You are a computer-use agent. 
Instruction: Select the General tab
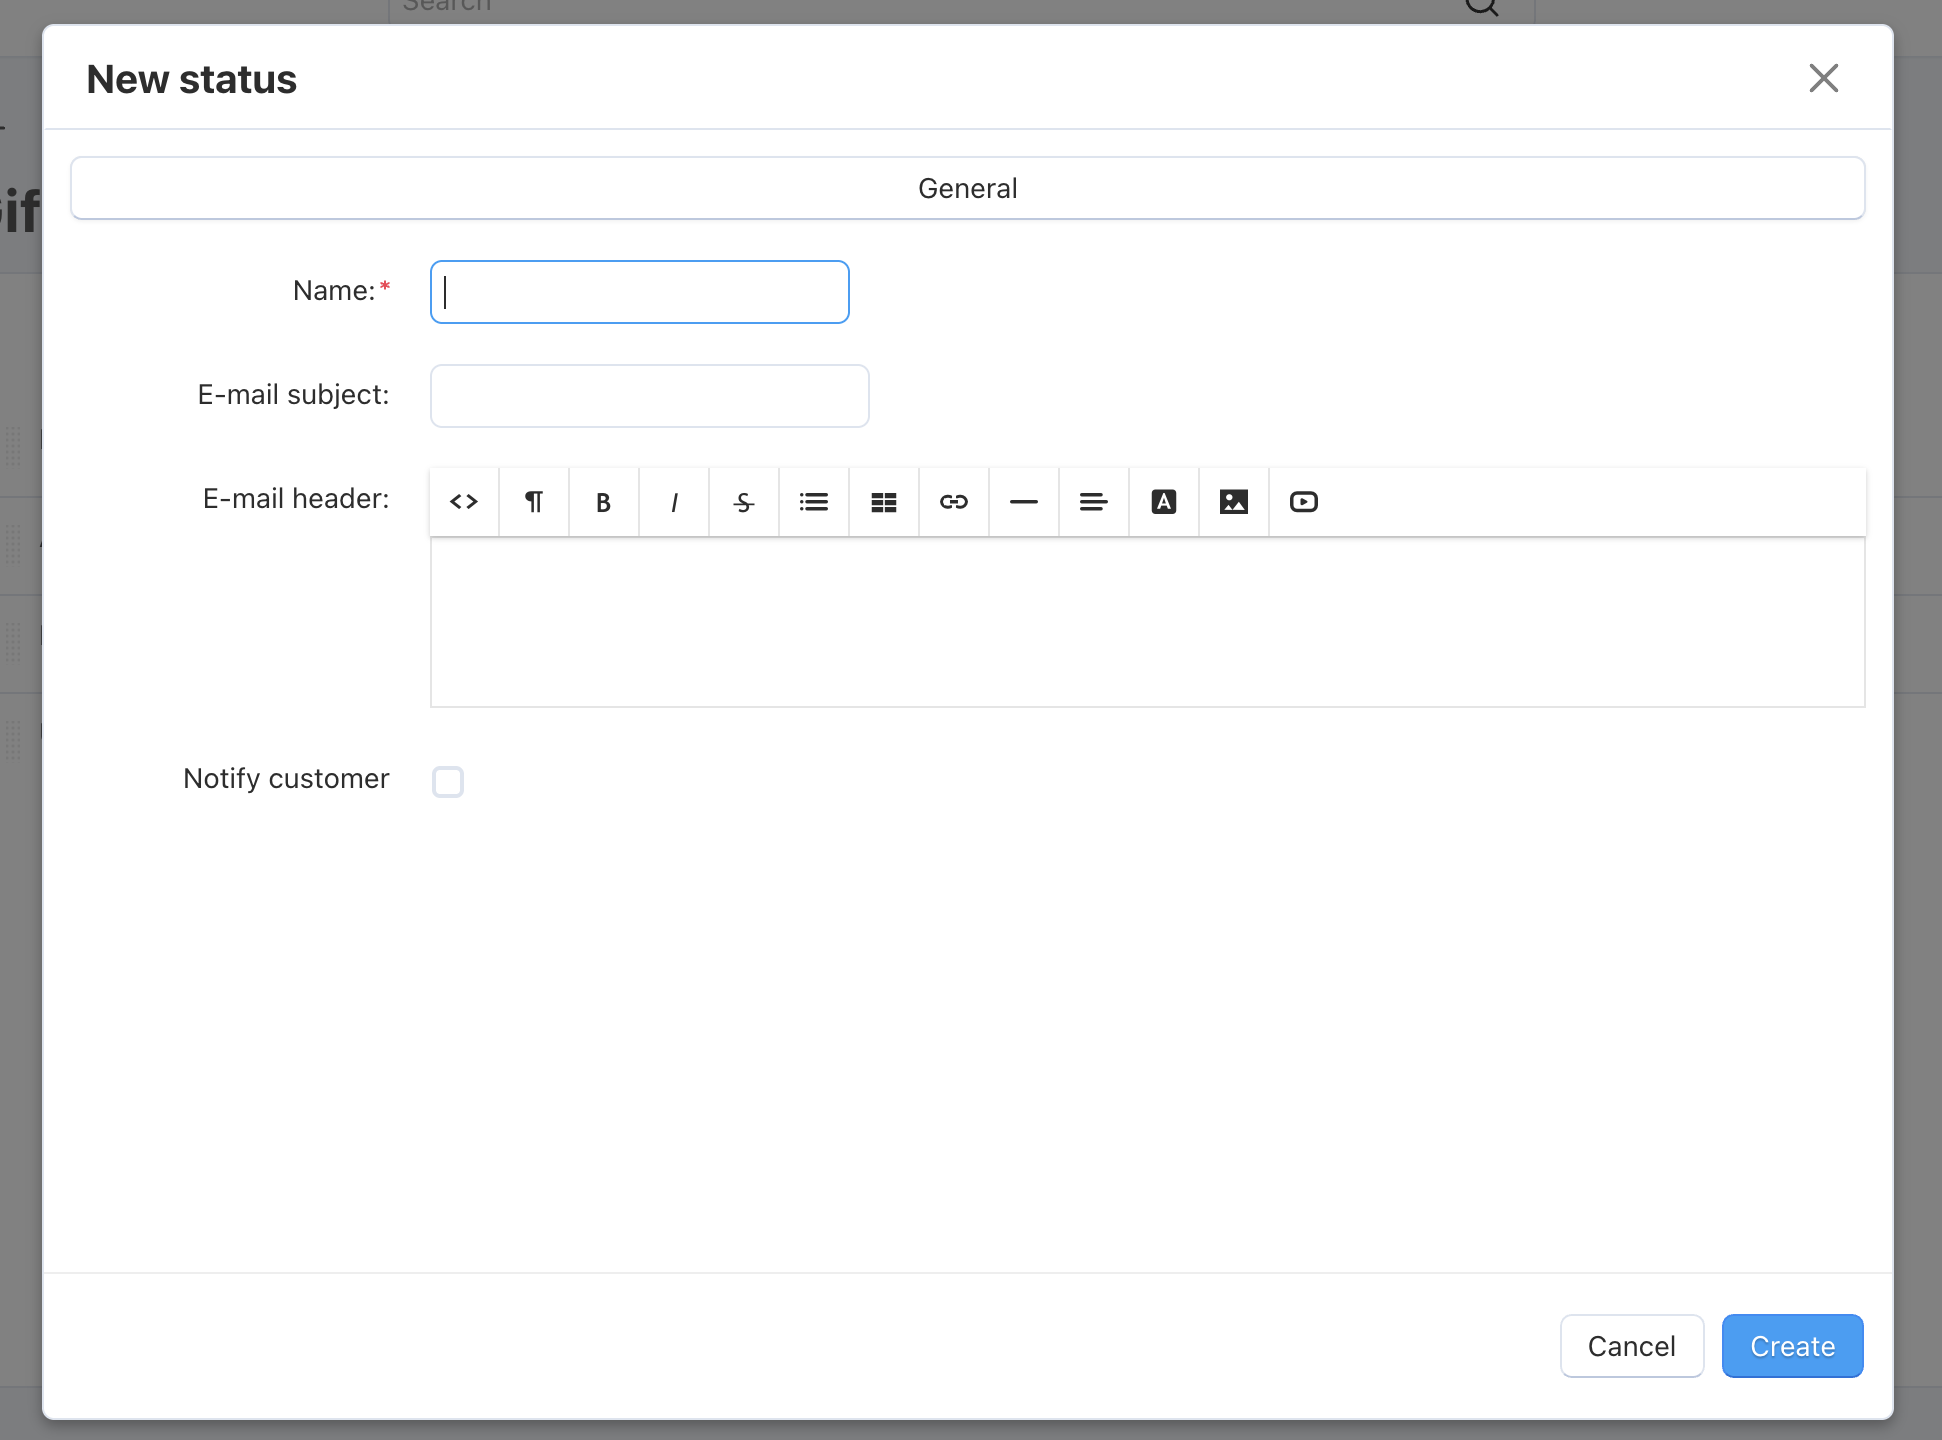pyautogui.click(x=968, y=188)
